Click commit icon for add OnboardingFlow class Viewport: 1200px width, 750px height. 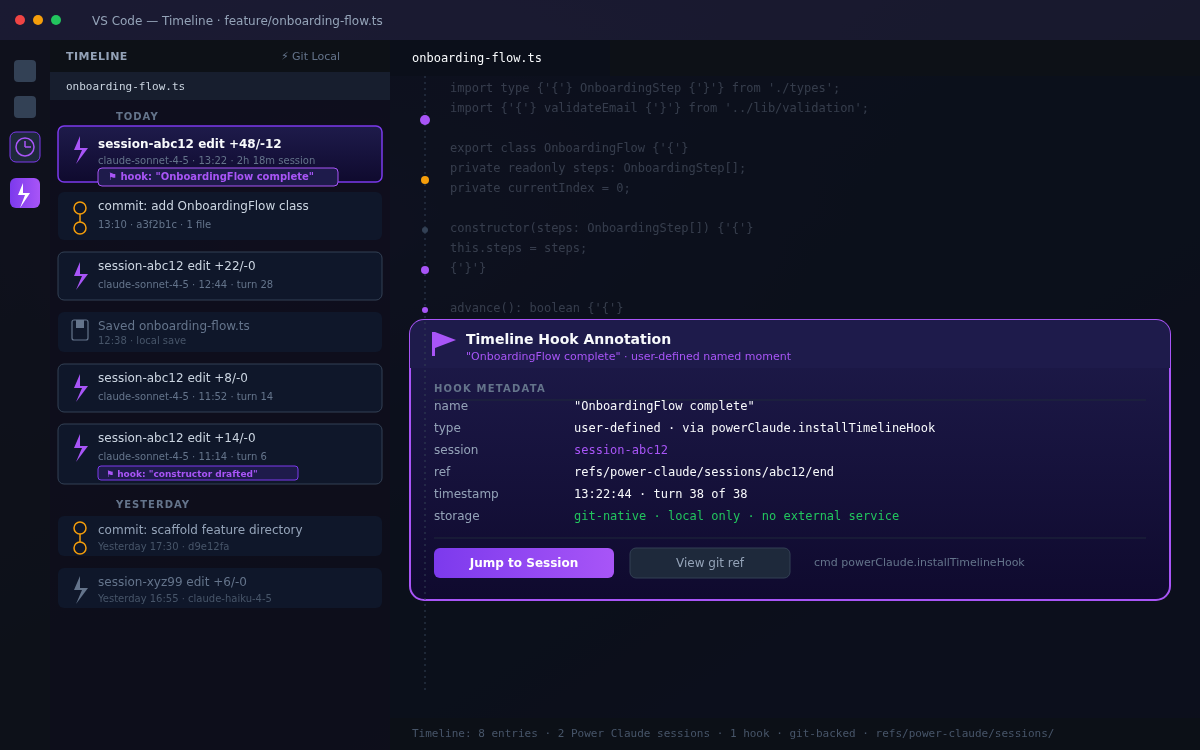tap(80, 218)
